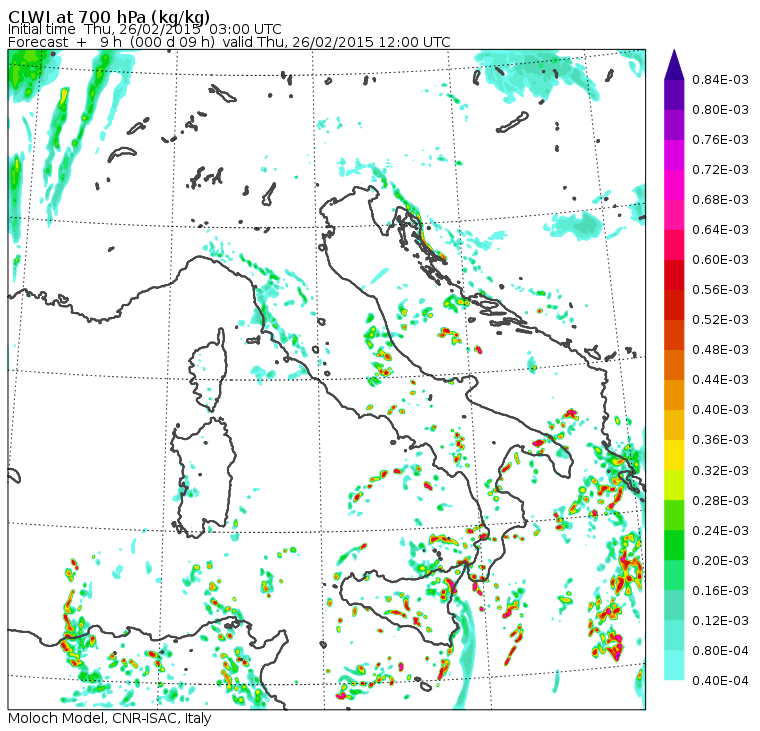
Task: Click the 'Moloch Model, CNR-ISAC, Italy' credit text
Action: pos(110,718)
